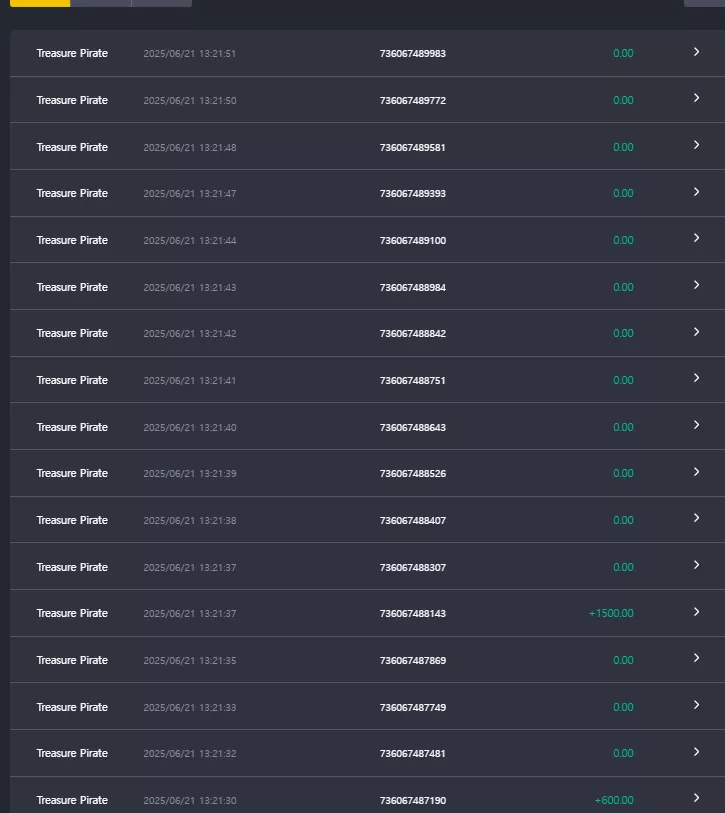The width and height of the screenshot is (725, 813).
Task: Switch to the third gray tab
Action: click(162, 3)
